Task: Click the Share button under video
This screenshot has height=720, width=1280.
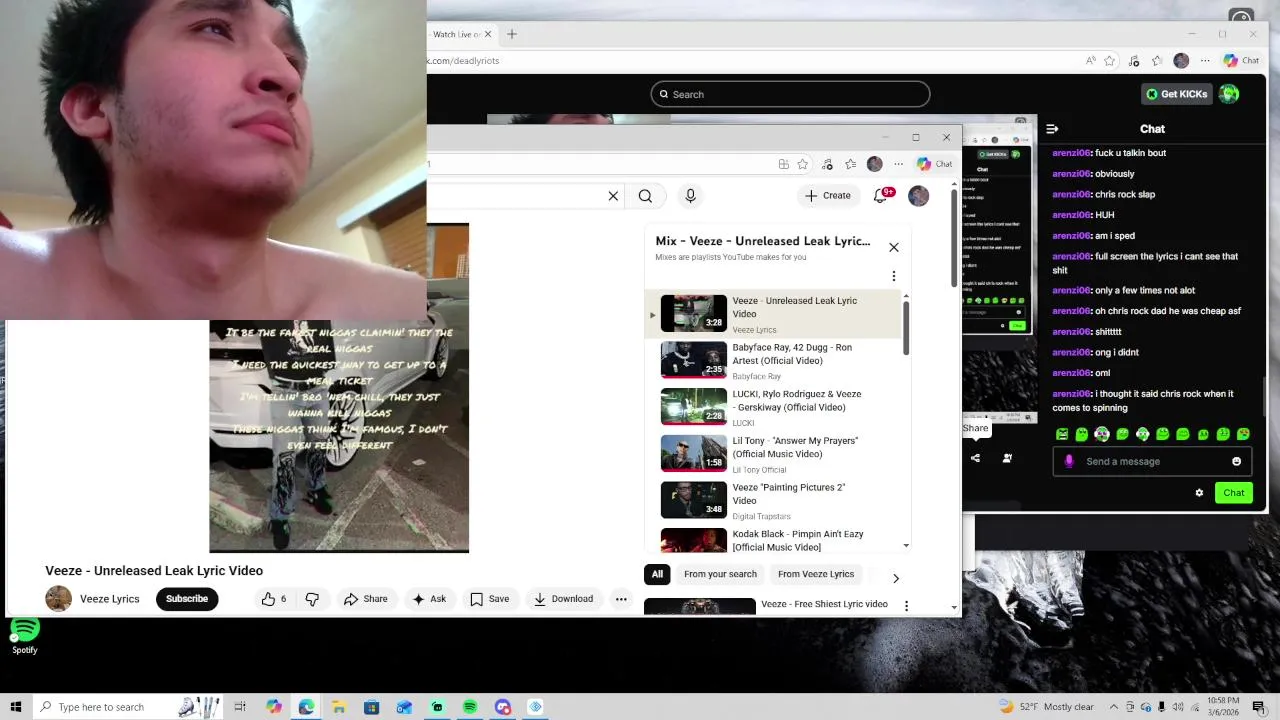Action: pyautogui.click(x=365, y=599)
